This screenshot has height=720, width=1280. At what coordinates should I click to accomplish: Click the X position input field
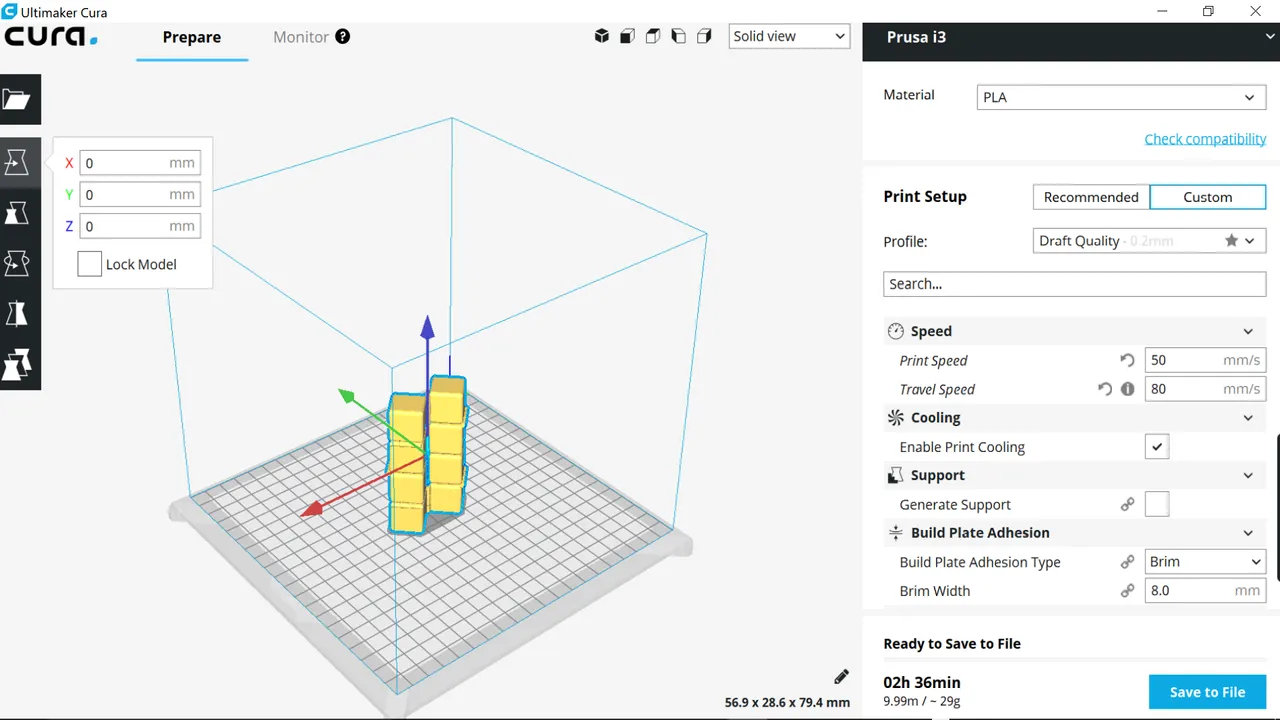pos(140,163)
